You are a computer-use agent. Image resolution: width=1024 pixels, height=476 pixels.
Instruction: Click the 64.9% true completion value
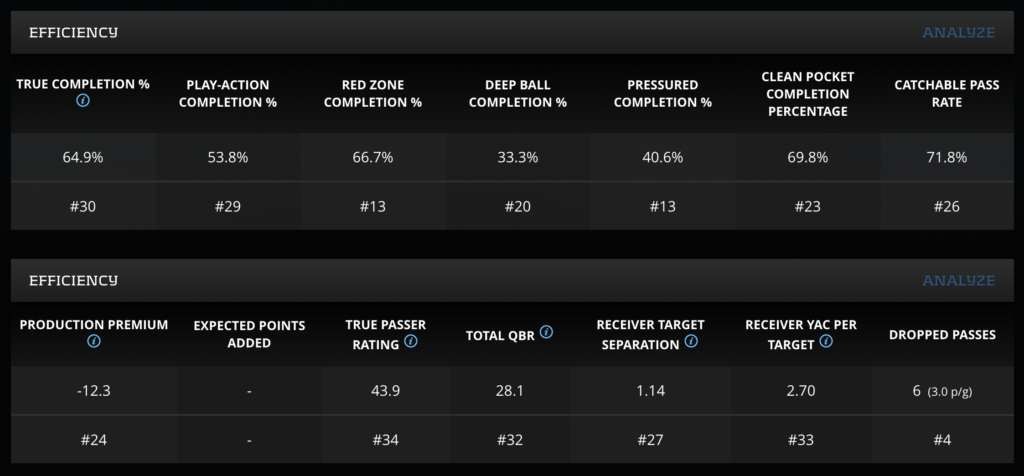[x=83, y=157]
